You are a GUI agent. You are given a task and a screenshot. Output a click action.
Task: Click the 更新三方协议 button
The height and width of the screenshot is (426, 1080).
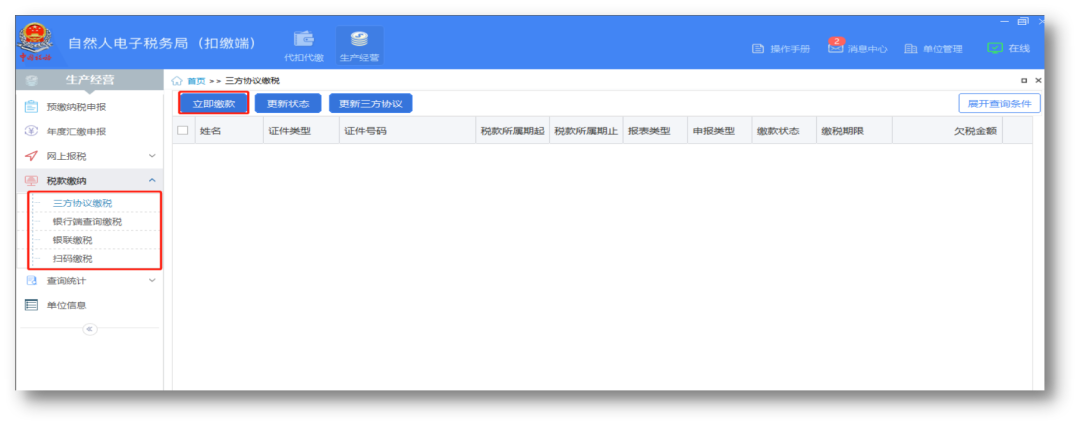point(371,104)
